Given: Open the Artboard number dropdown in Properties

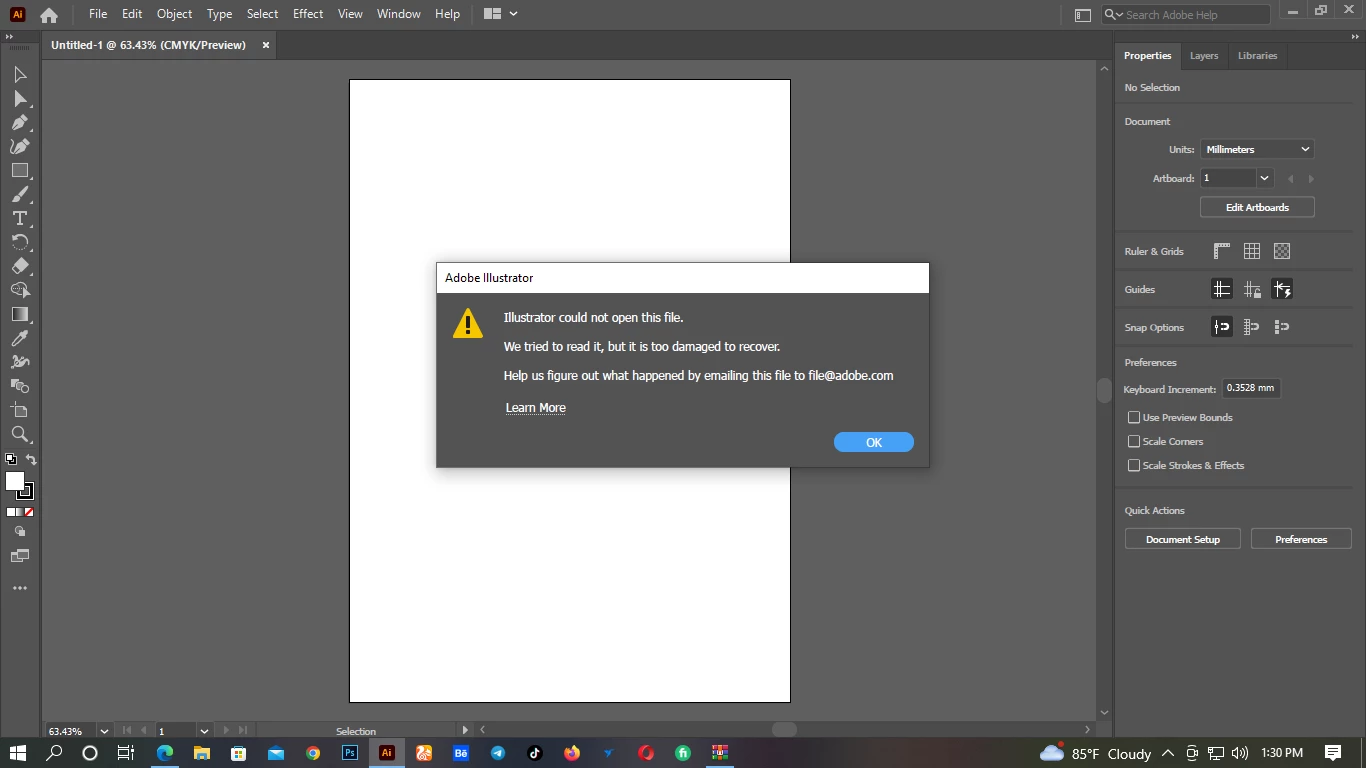Looking at the screenshot, I should [1265, 178].
